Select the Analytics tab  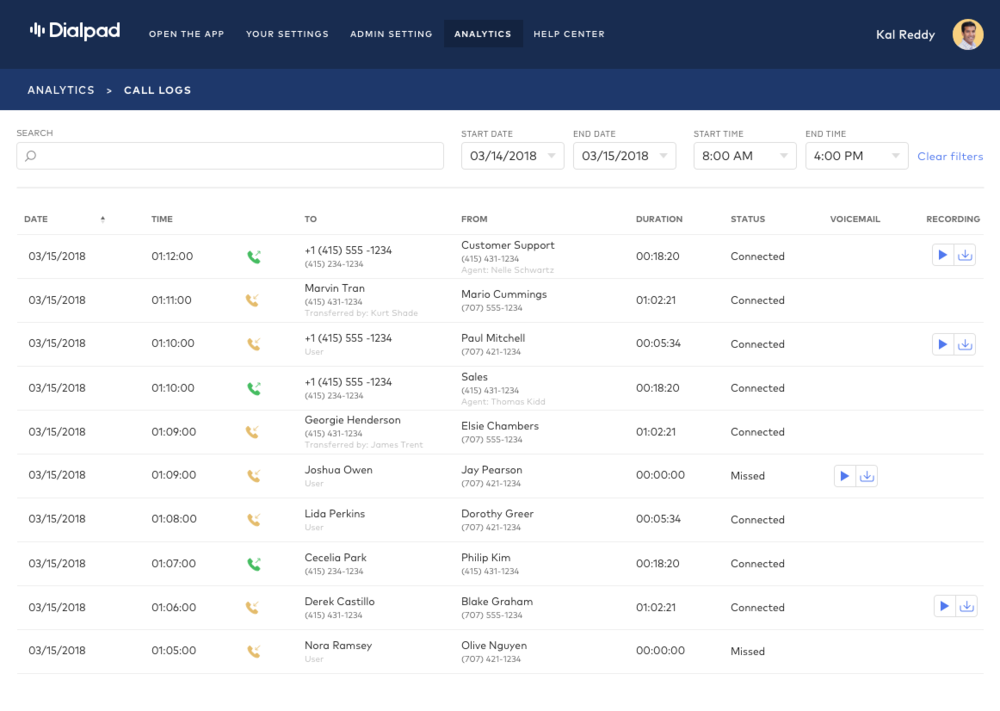tap(483, 34)
